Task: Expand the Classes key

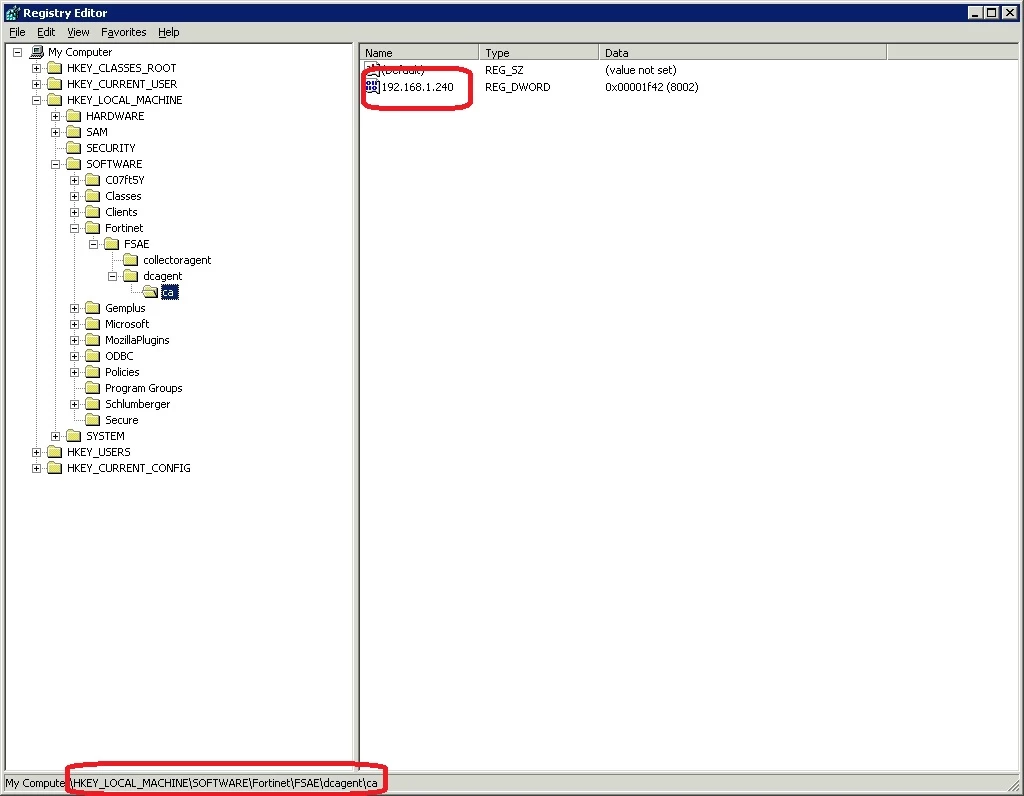Action: 74,196
